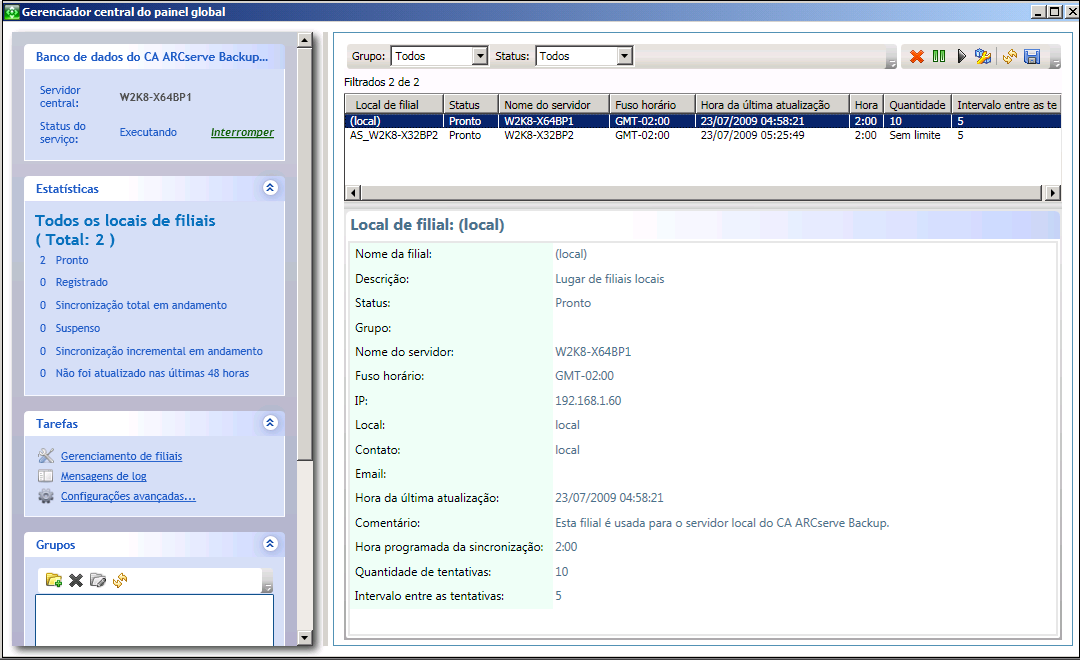
Task: Collapse the Estatísticas panel
Action: [x=269, y=188]
